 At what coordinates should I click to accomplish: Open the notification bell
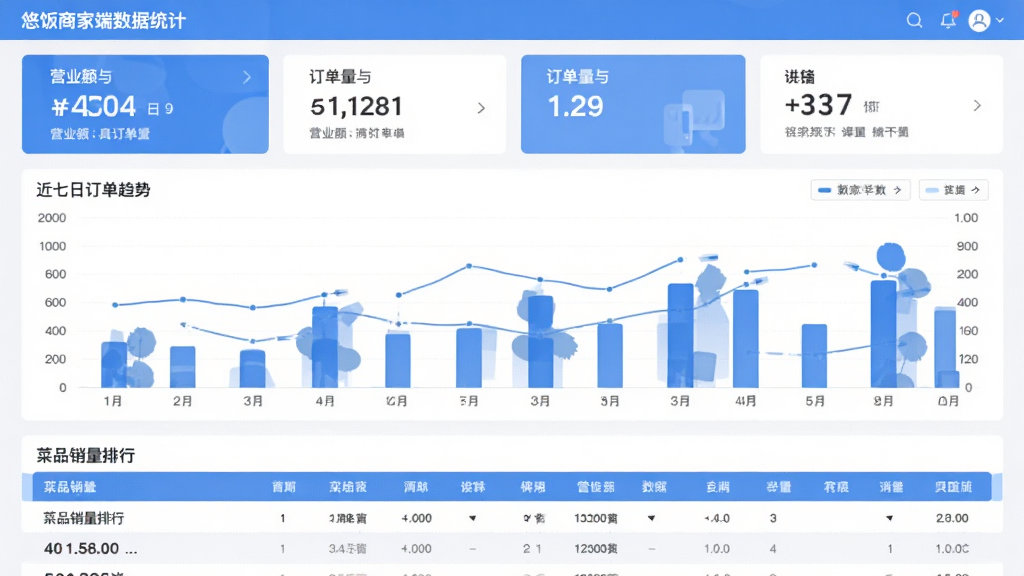pyautogui.click(x=948, y=20)
